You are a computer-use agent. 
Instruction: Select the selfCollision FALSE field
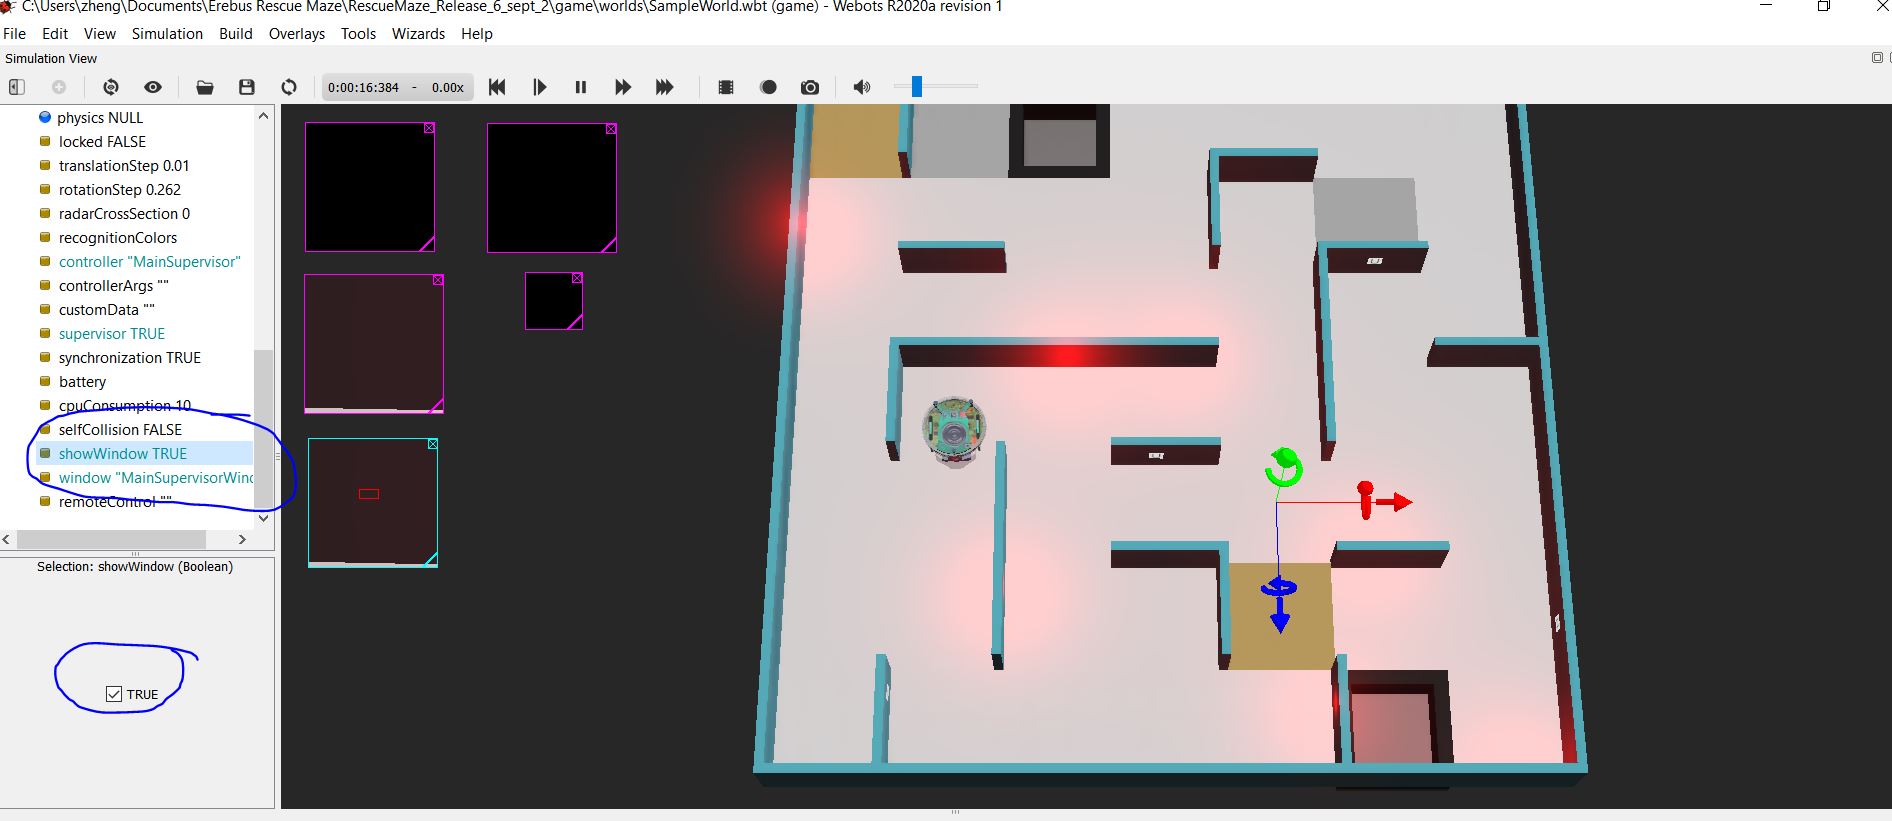(120, 430)
